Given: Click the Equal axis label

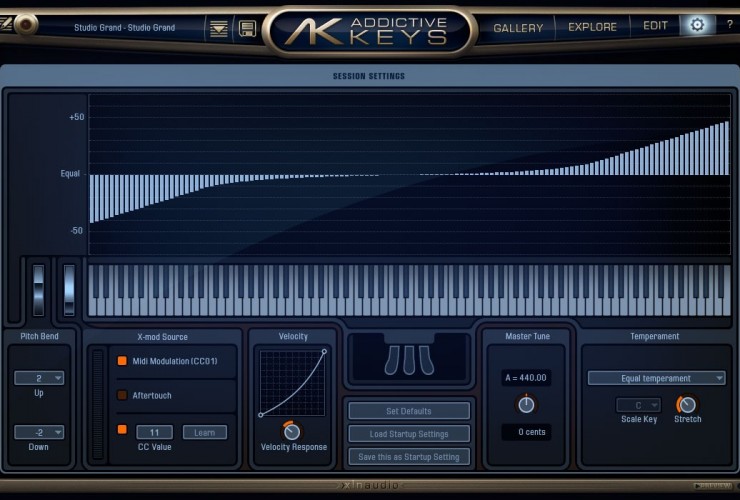Looking at the screenshot, I should click(x=70, y=173).
